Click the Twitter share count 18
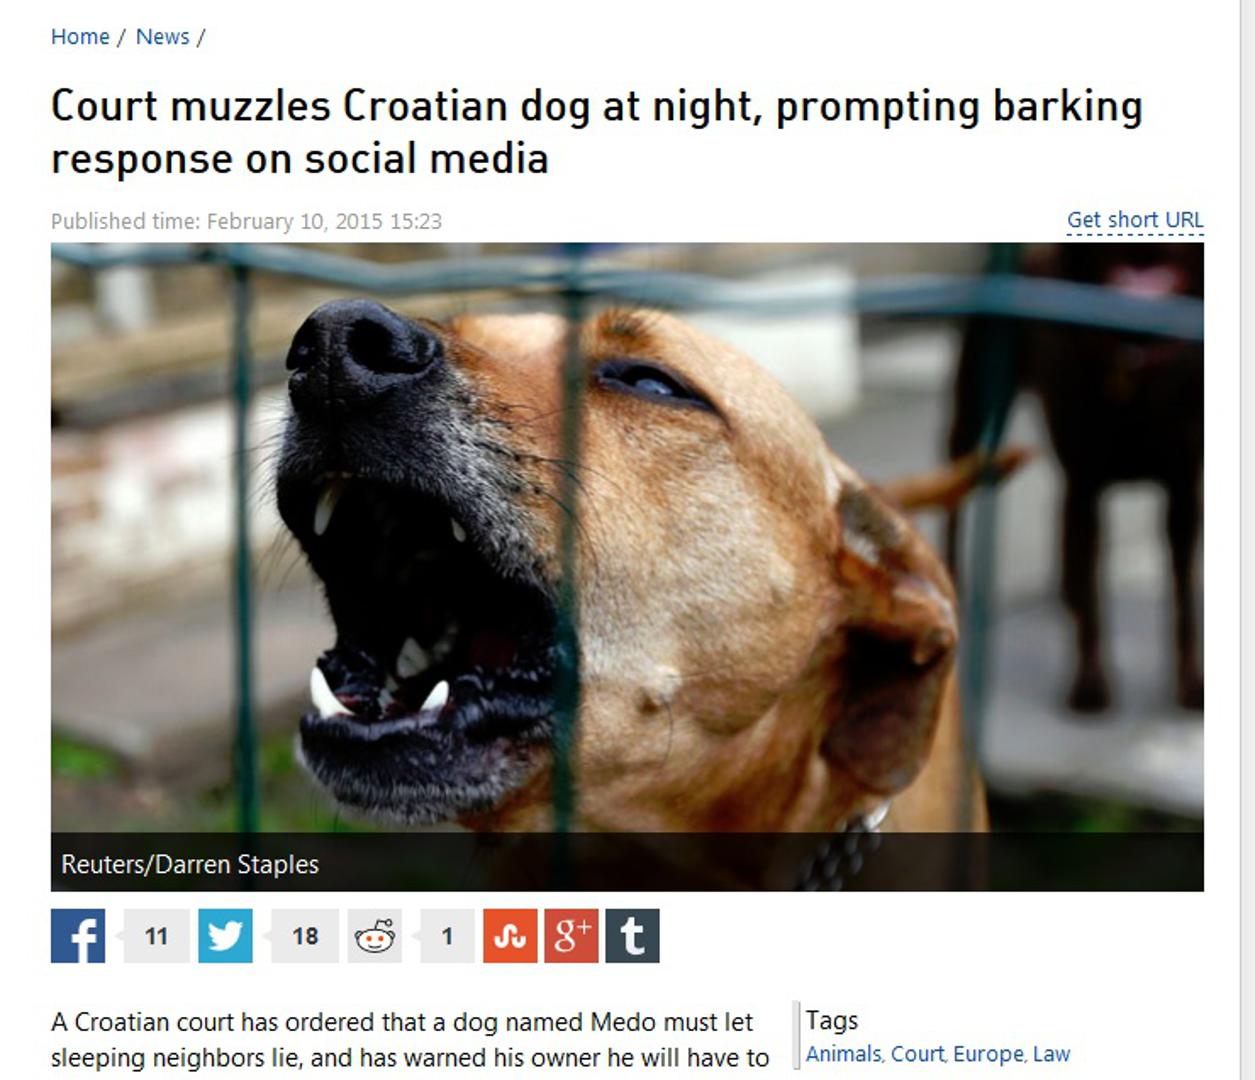1255x1080 pixels. tap(305, 936)
